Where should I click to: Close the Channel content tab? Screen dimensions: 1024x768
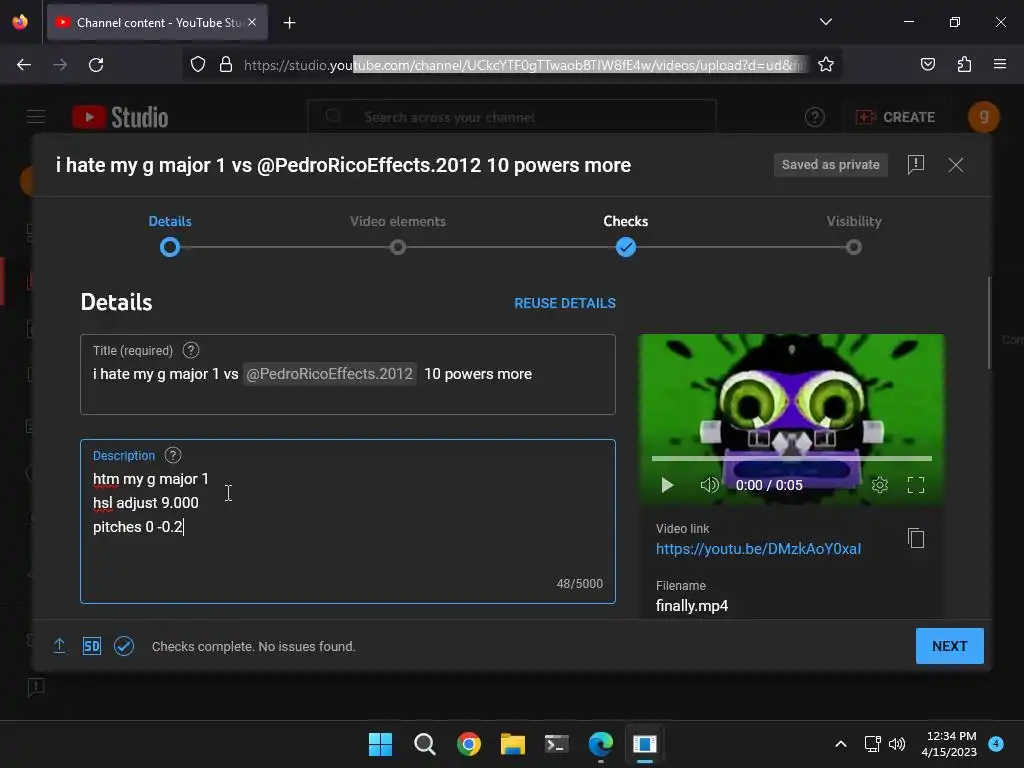252,22
